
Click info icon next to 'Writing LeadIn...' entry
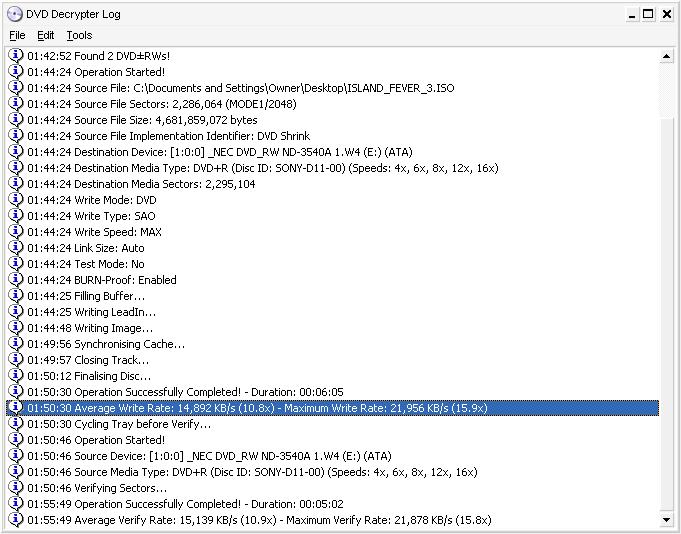tap(15, 311)
